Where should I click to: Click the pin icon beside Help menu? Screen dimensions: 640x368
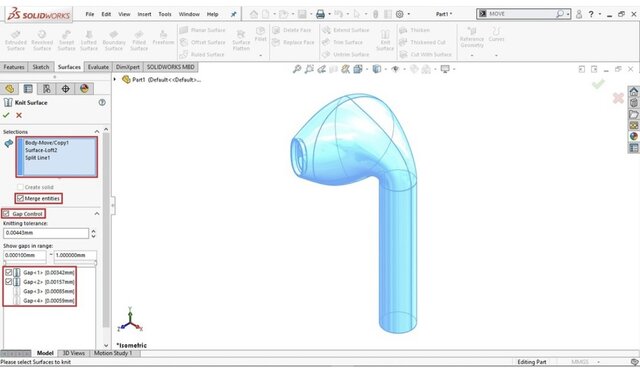[233, 14]
